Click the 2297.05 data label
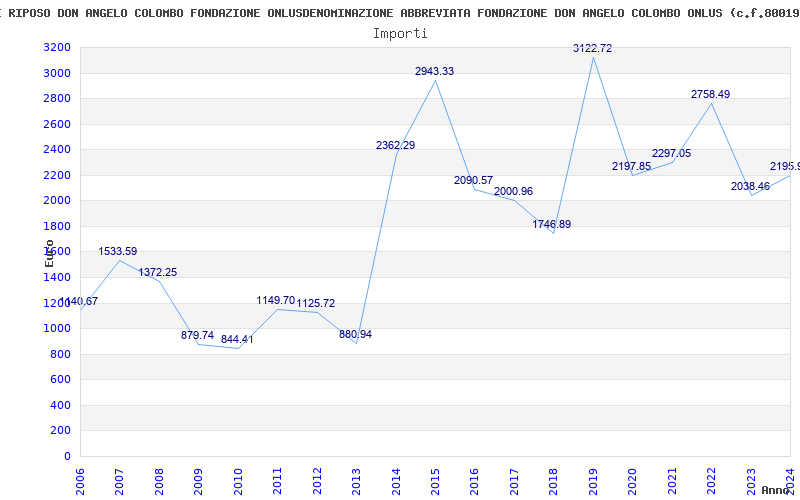This screenshot has width=800, height=500. pyautogui.click(x=671, y=154)
